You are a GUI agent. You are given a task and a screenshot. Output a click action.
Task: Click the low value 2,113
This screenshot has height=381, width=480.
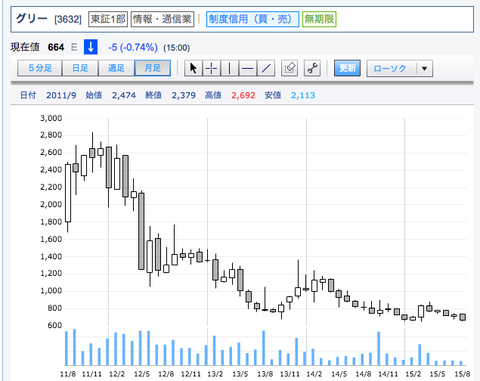(x=303, y=95)
